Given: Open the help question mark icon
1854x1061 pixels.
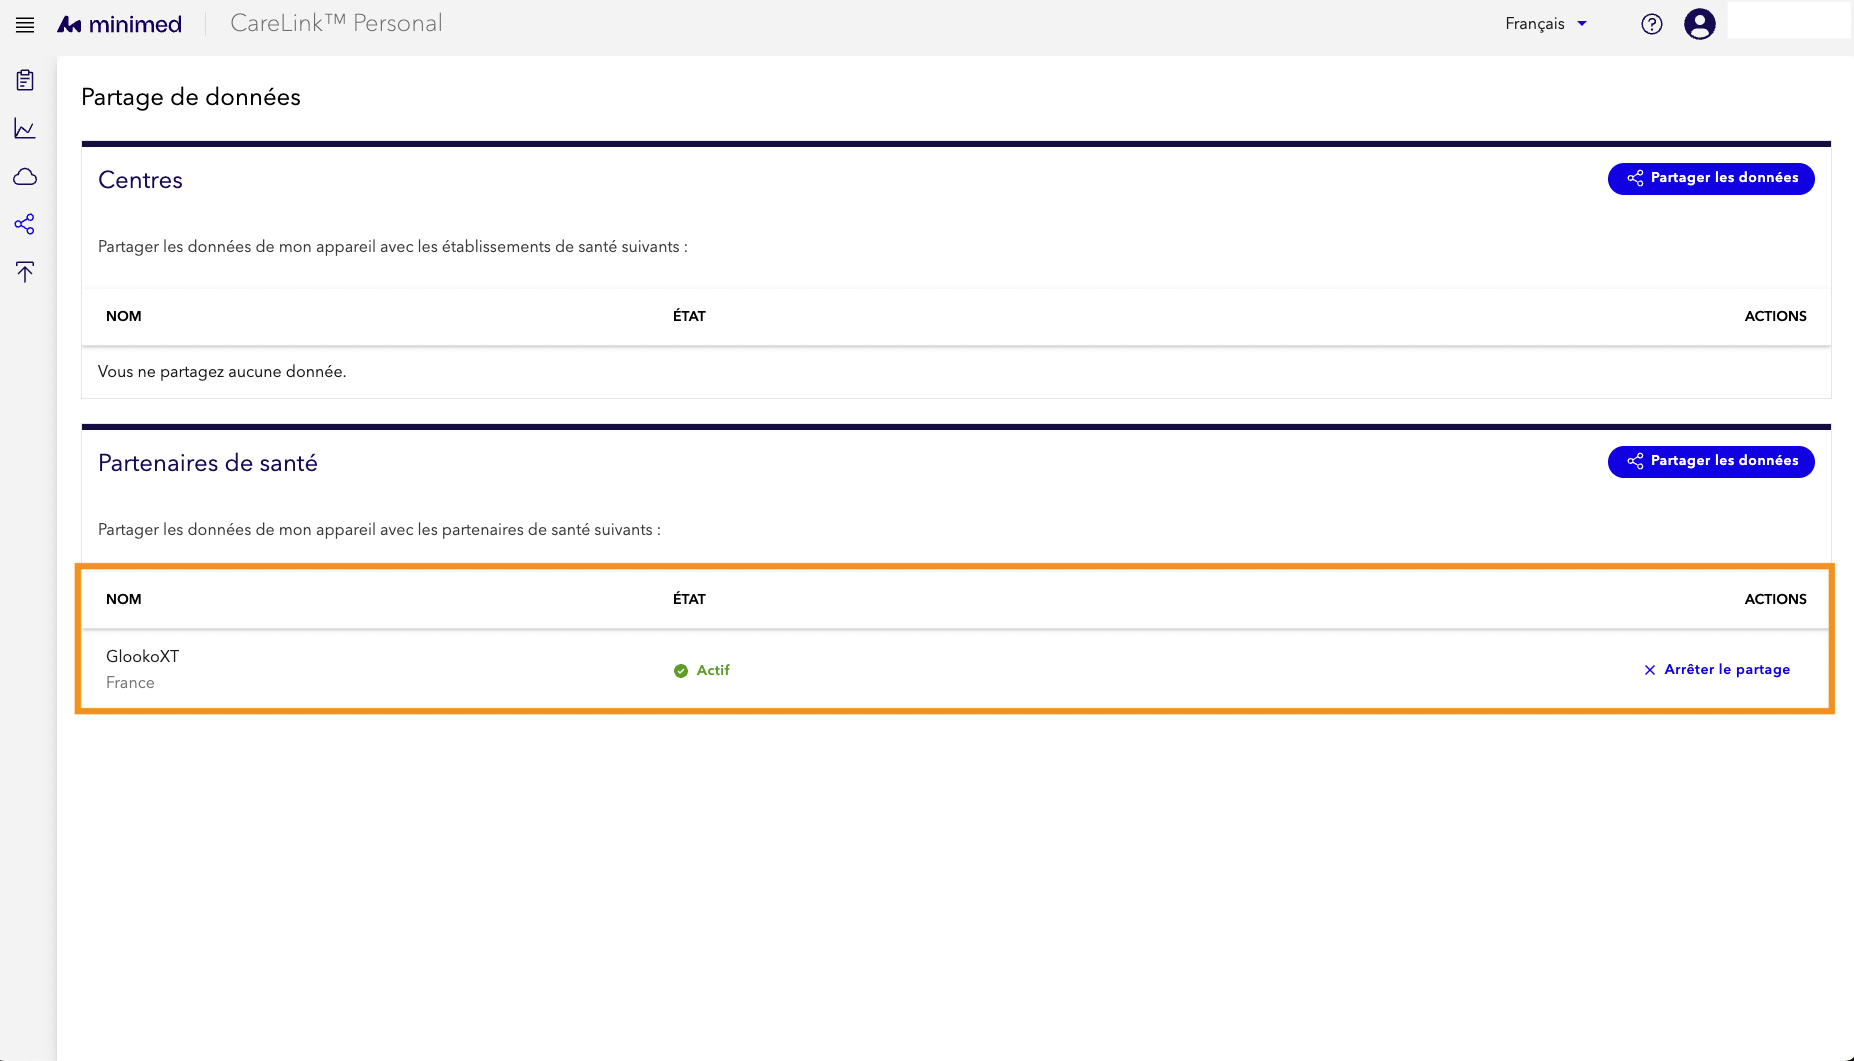Looking at the screenshot, I should [x=1652, y=24].
